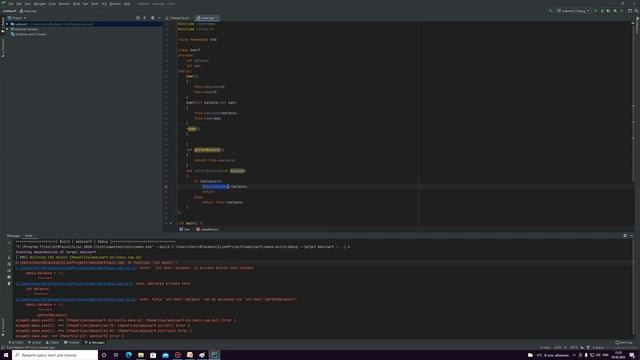640x360 pixels.
Task: Click the Event Log button
Action: (624, 343)
